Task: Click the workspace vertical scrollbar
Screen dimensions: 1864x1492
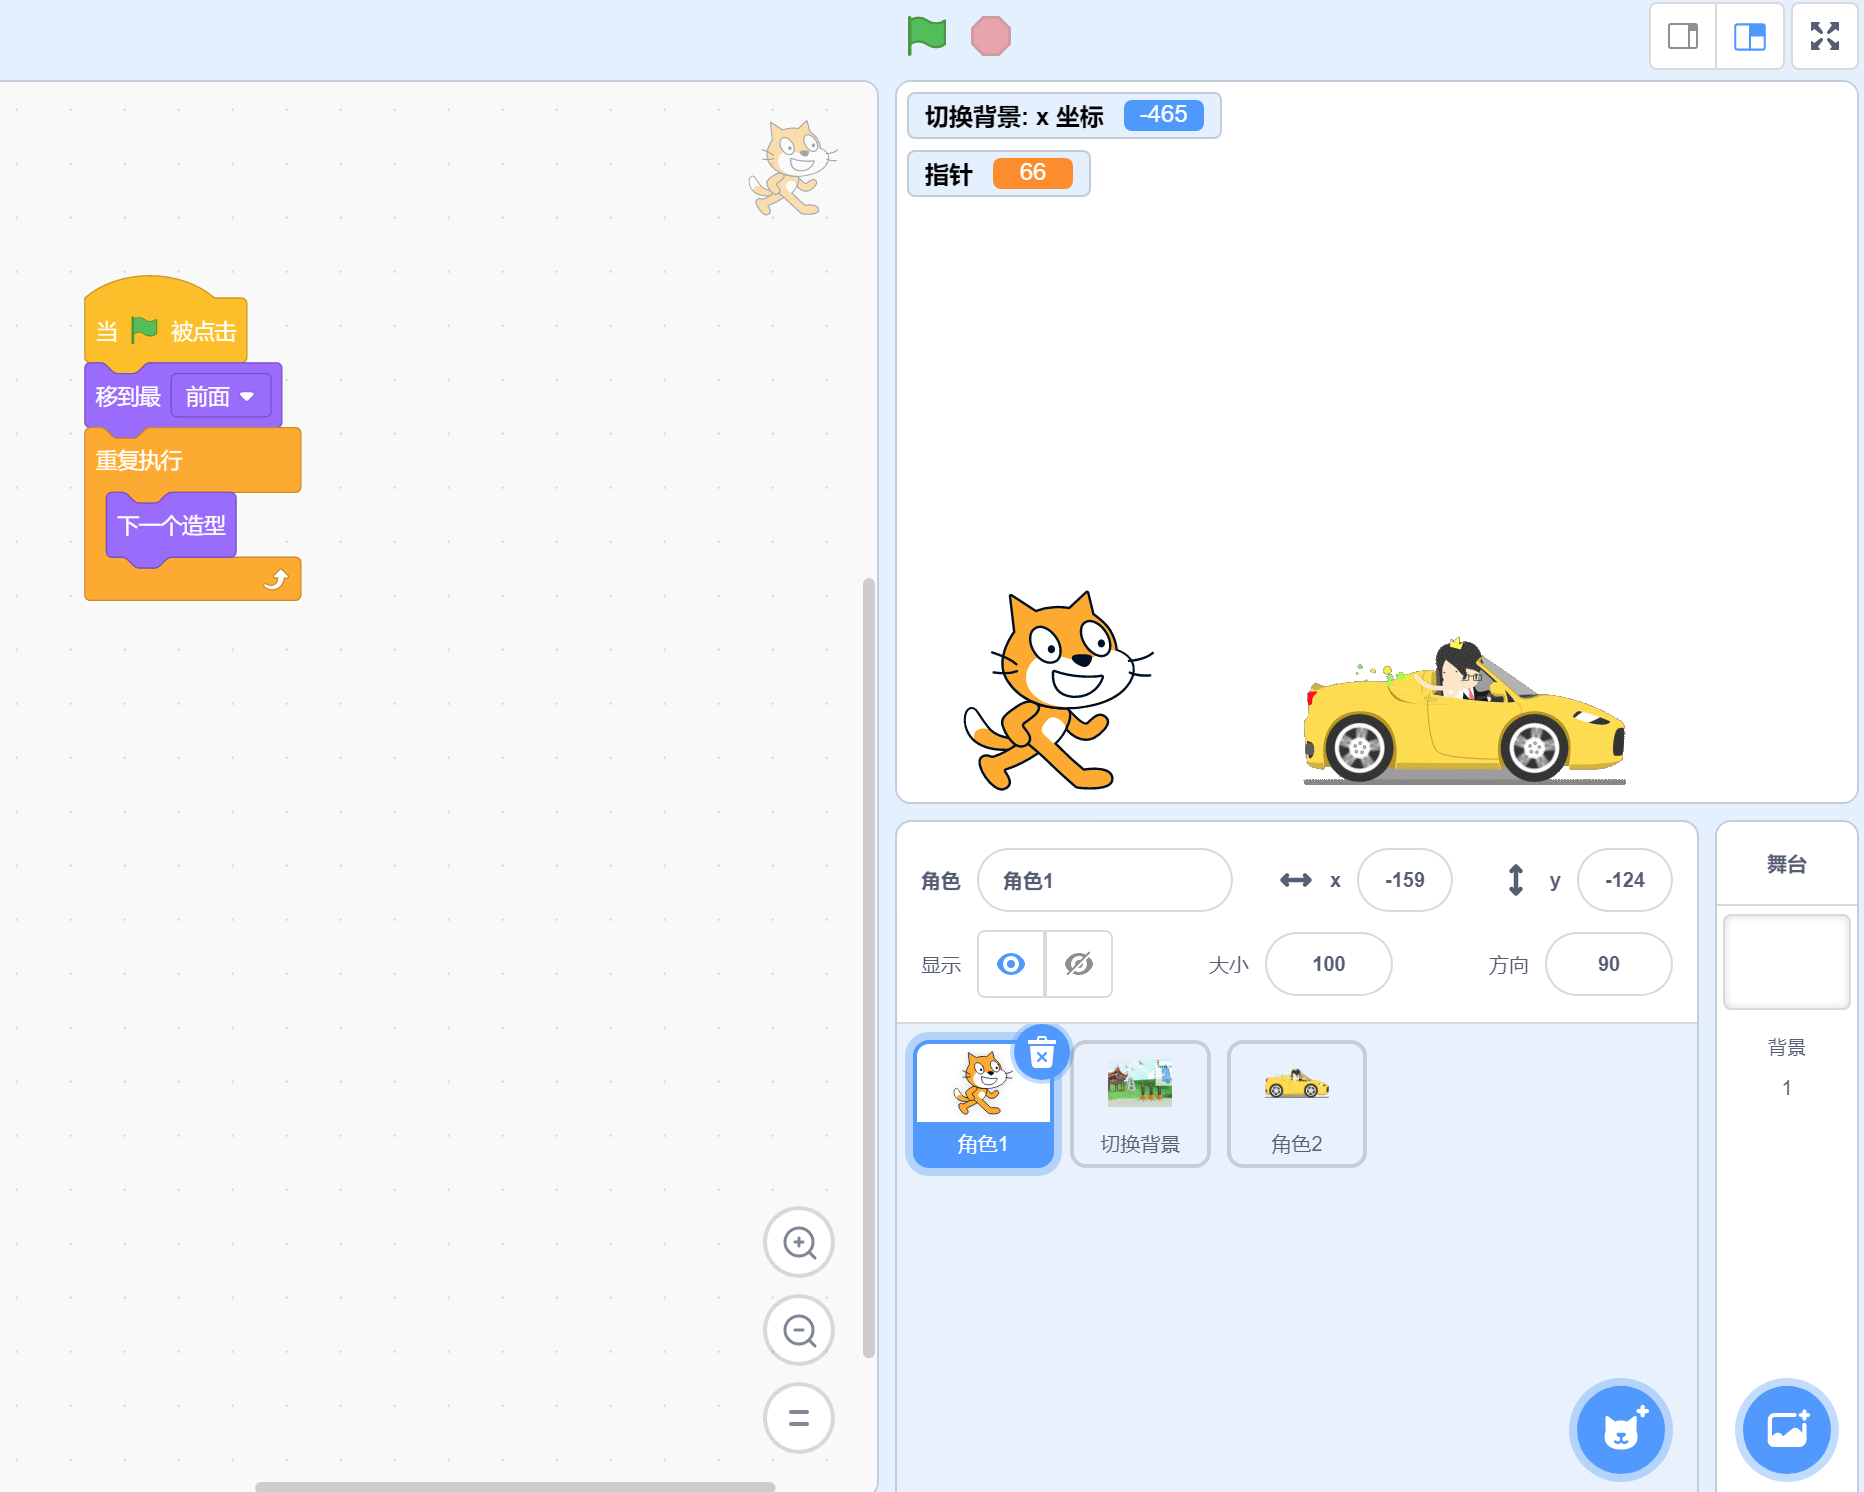Action: click(x=869, y=967)
